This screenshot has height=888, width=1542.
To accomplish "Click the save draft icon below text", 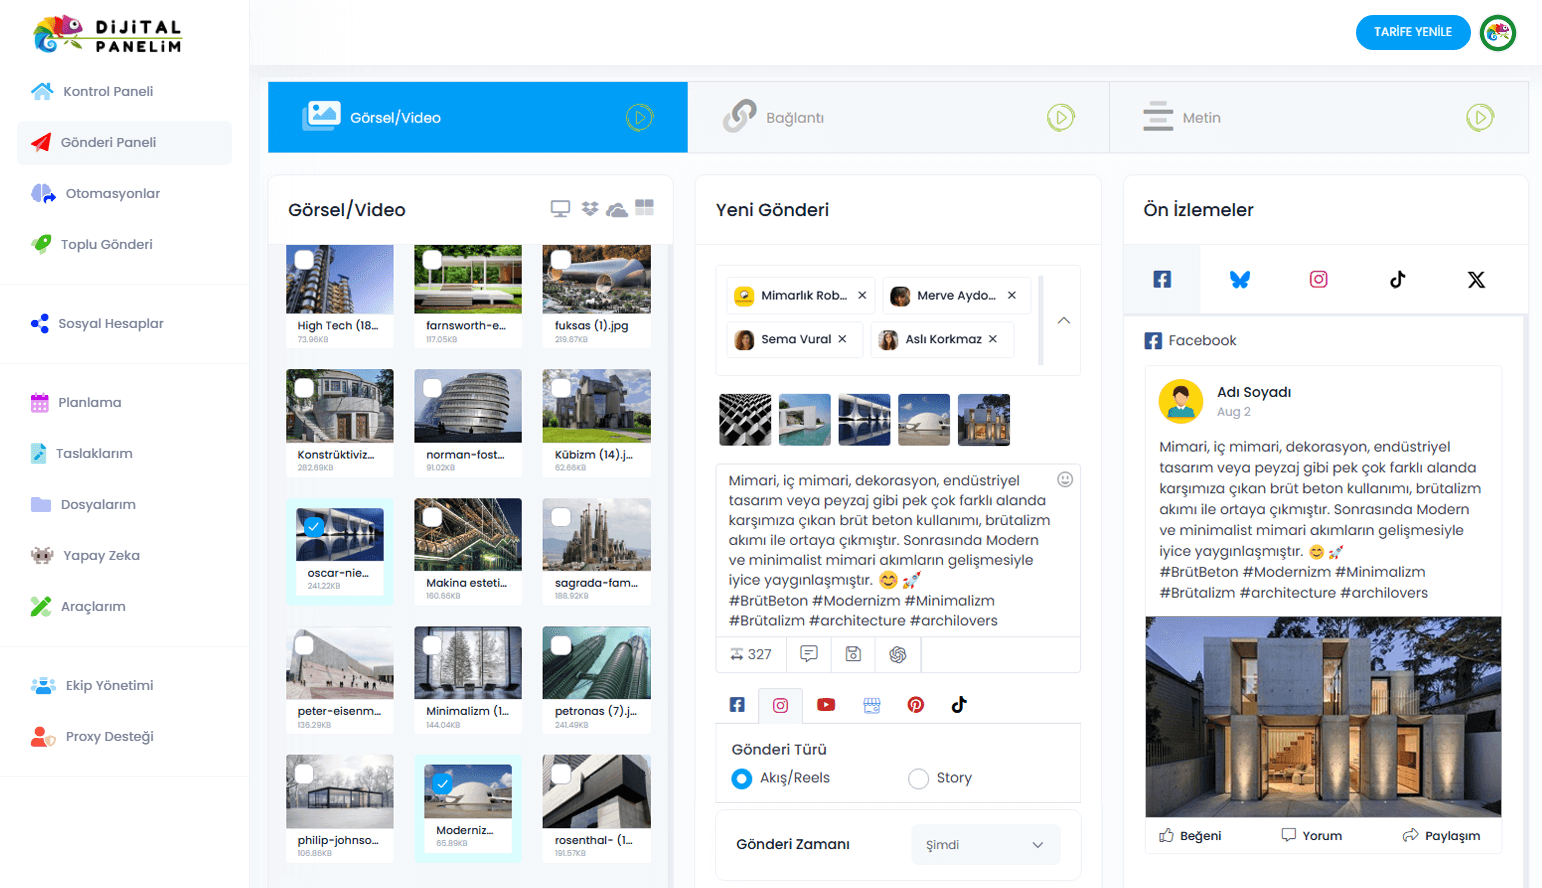I will [853, 654].
